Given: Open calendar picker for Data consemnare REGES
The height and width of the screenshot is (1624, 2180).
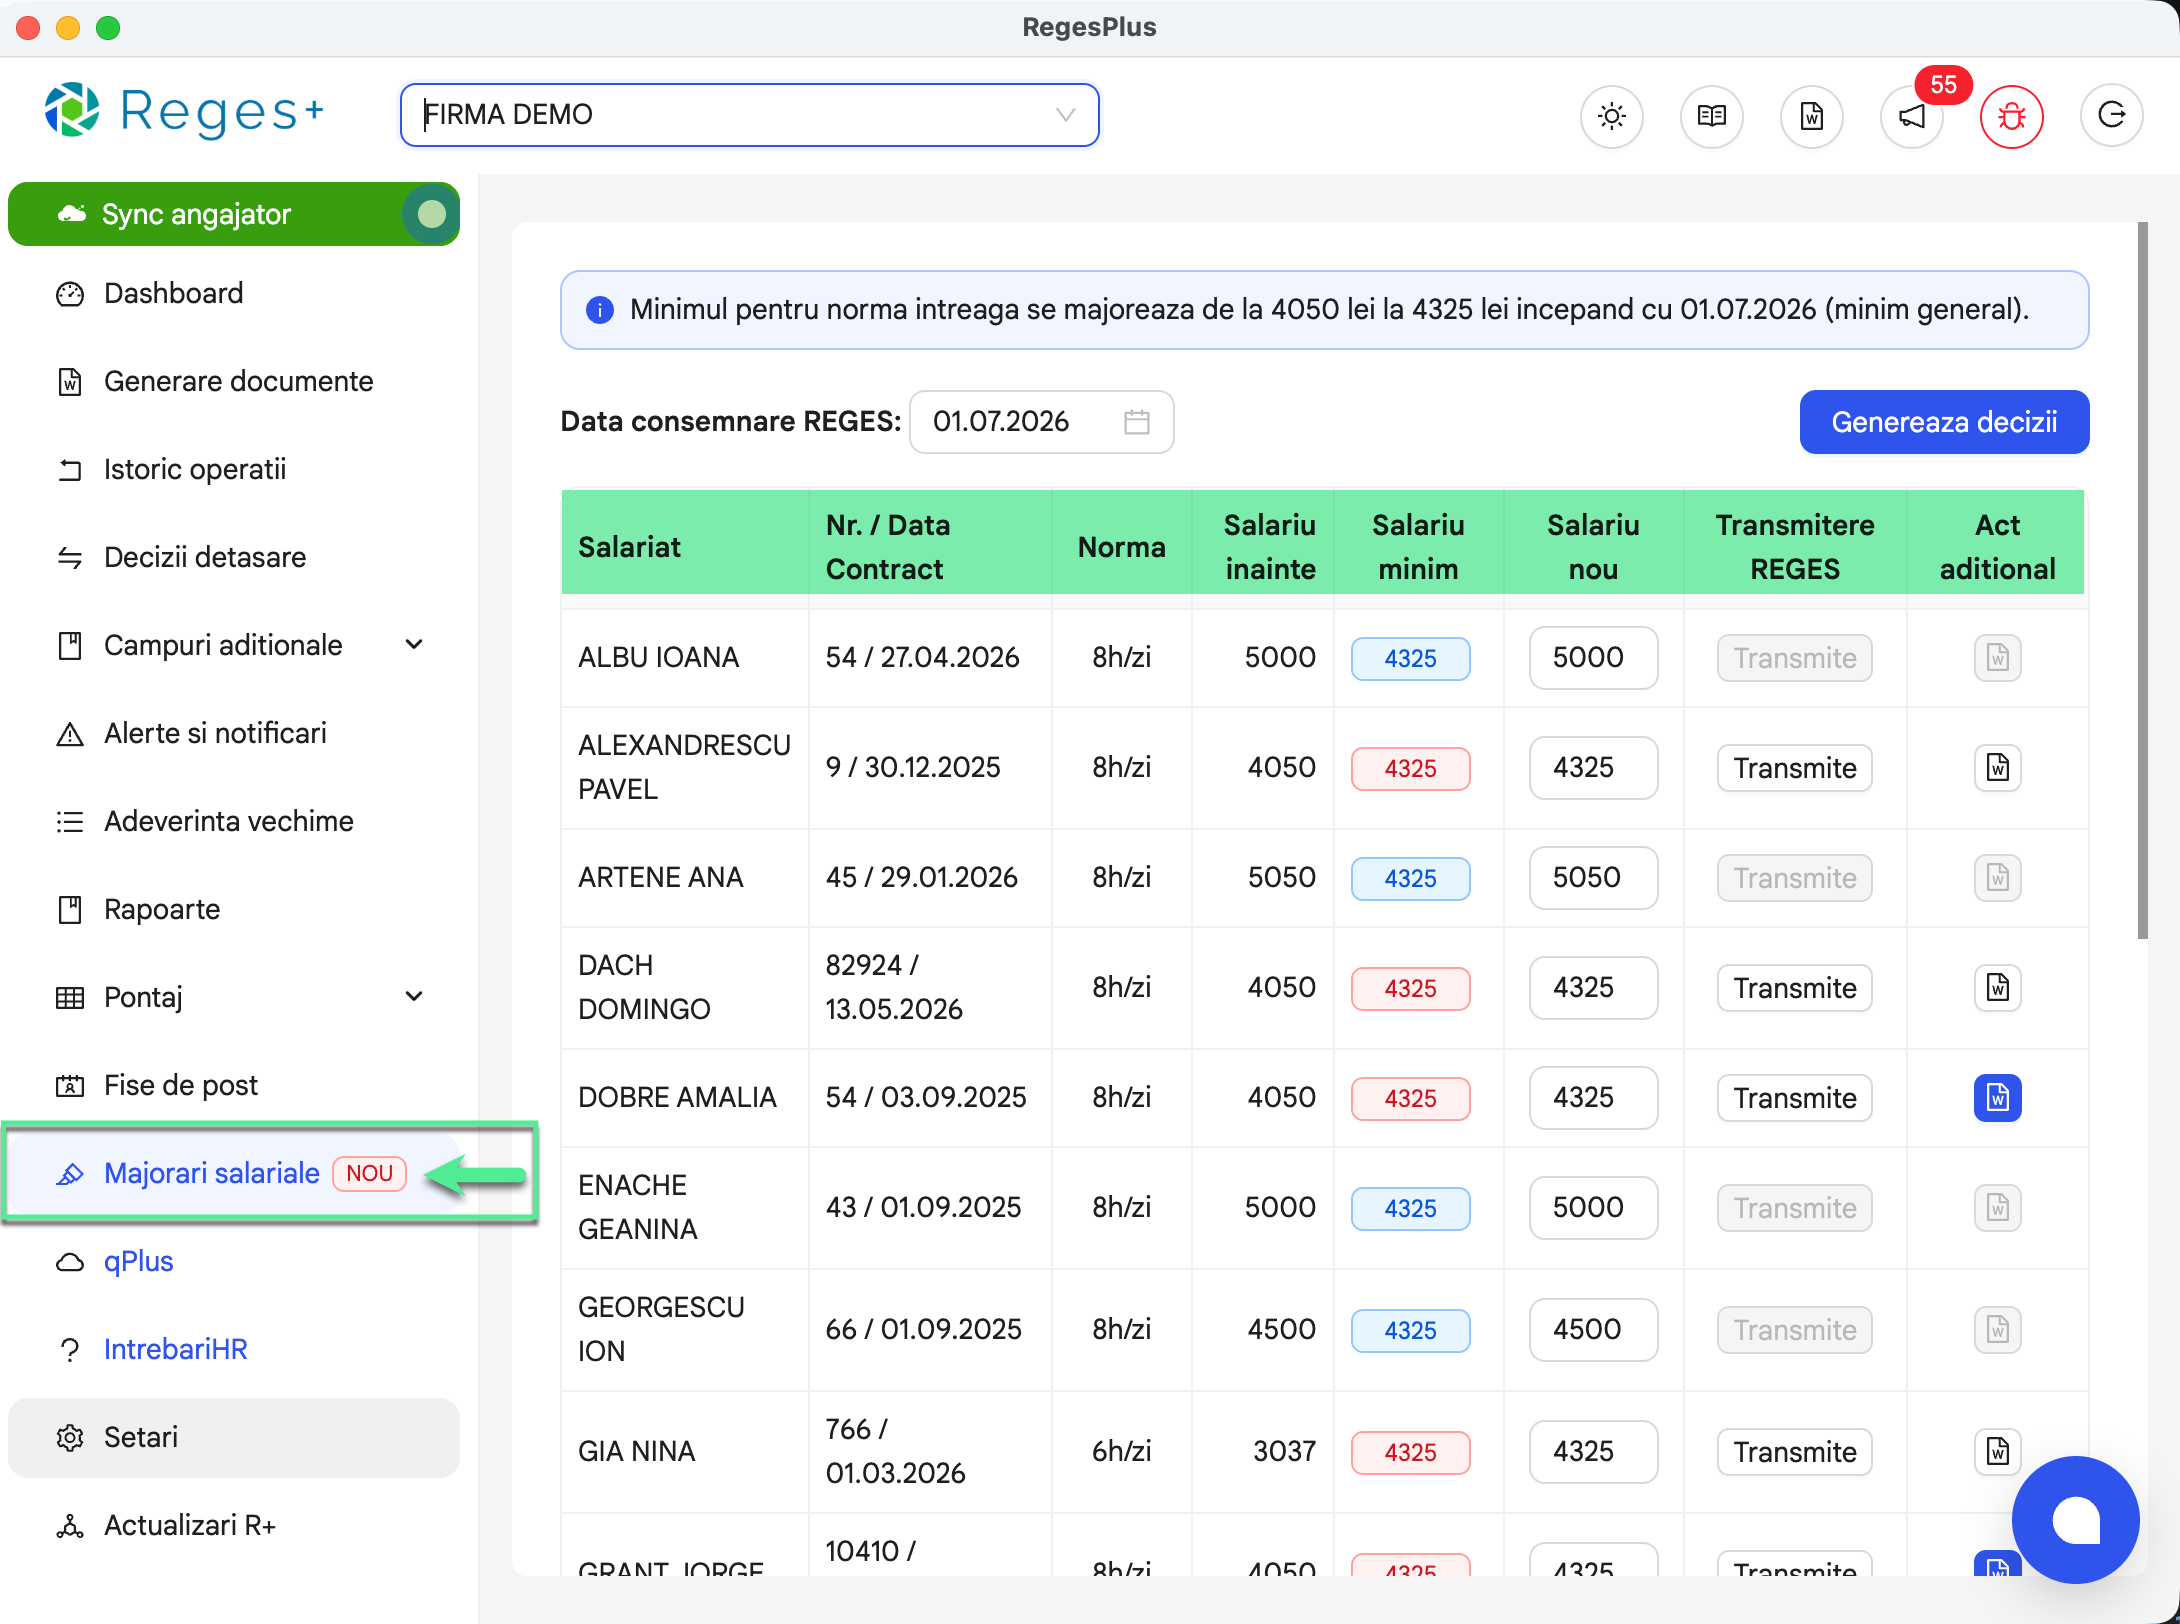Looking at the screenshot, I should tap(1136, 422).
